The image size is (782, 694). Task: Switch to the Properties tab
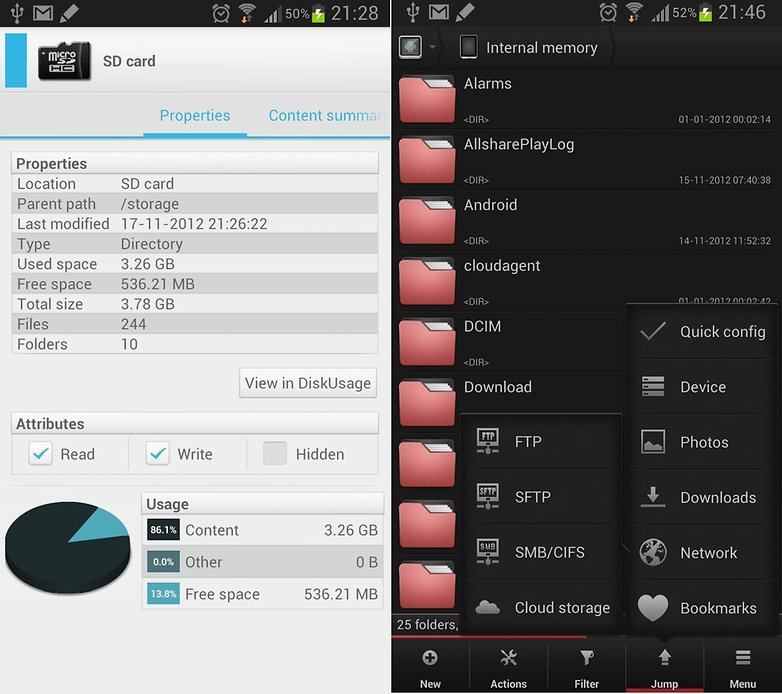click(x=195, y=116)
